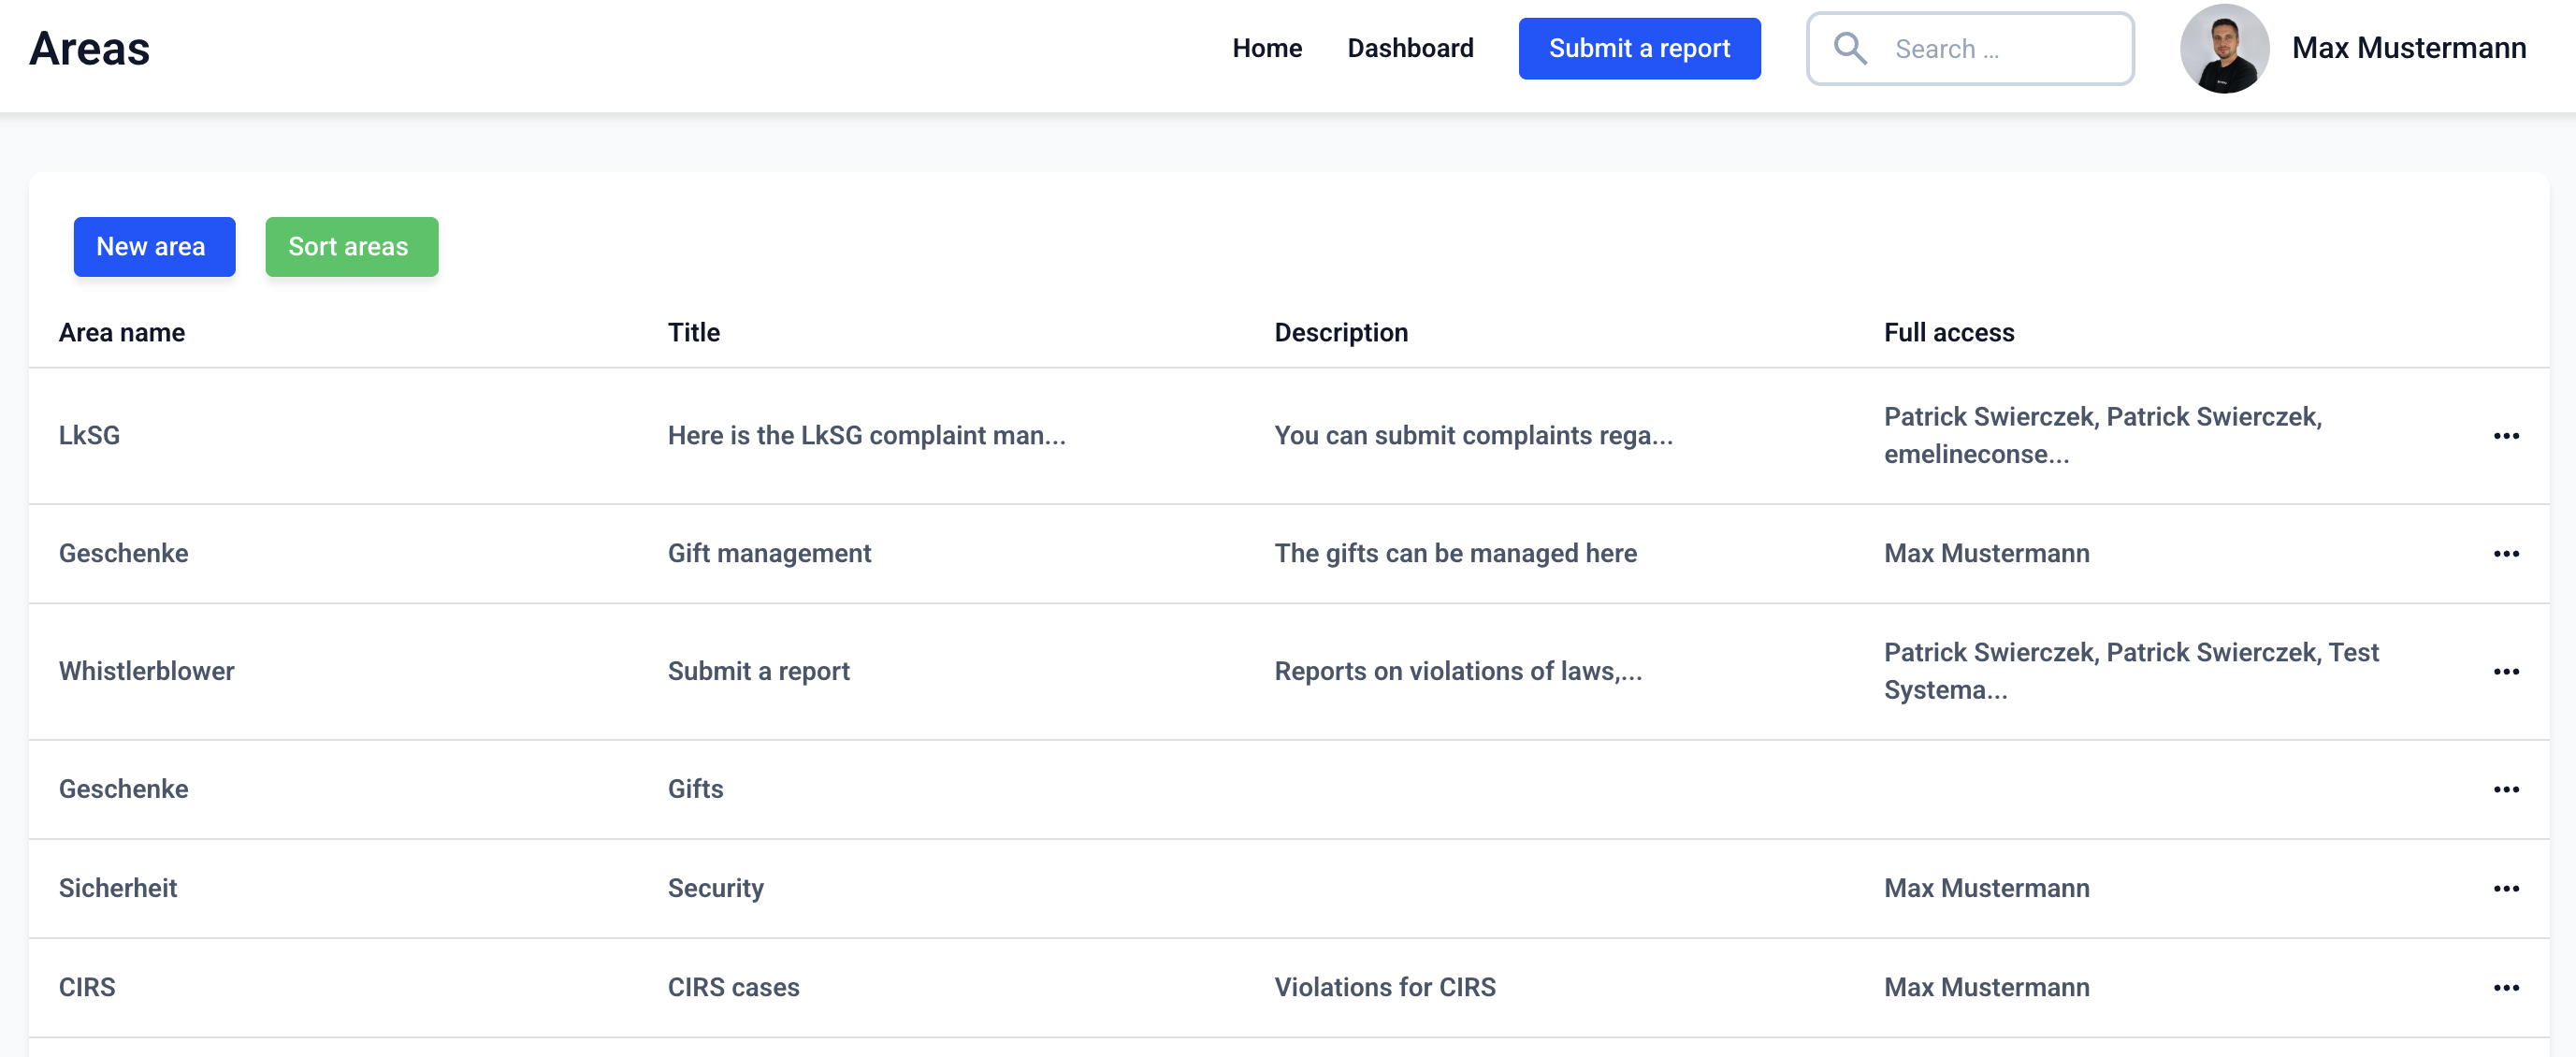Image resolution: width=2576 pixels, height=1057 pixels.
Task: Open the three-dot menu for Sicherheit row
Action: 2505,889
